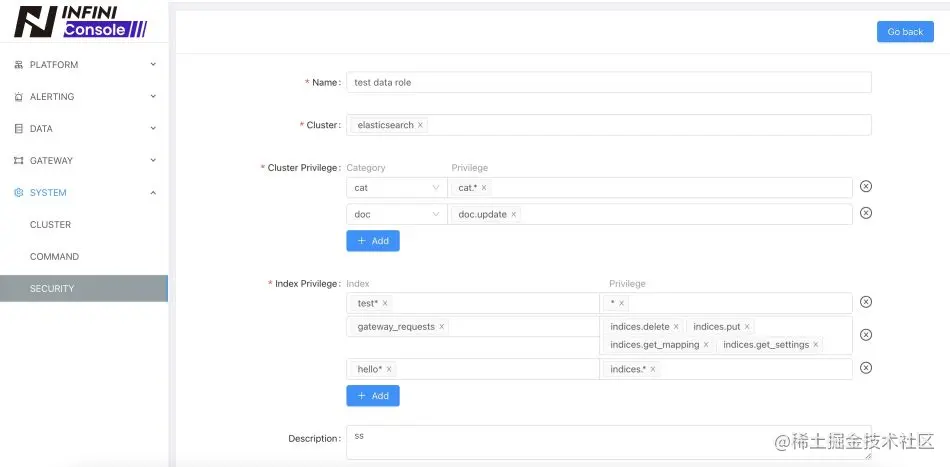Image resolution: width=950 pixels, height=467 pixels.
Task: Open the Cluster multi-select field
Action: click(609, 125)
